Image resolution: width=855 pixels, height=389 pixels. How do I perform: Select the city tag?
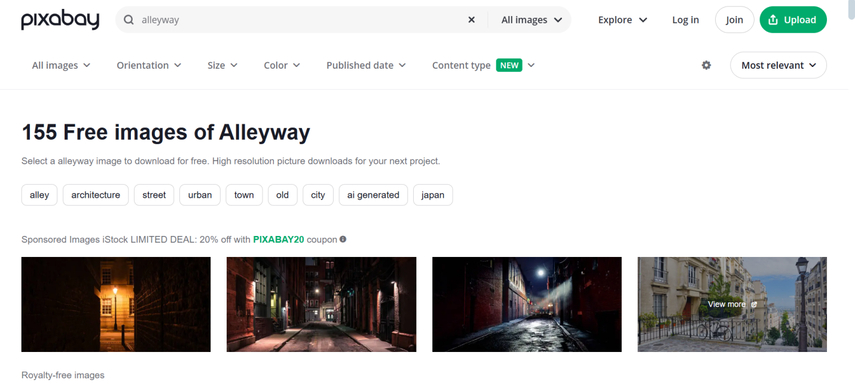318,195
